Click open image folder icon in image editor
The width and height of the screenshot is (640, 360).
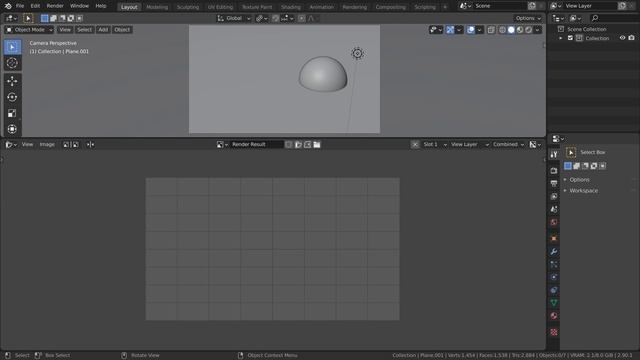(x=317, y=144)
